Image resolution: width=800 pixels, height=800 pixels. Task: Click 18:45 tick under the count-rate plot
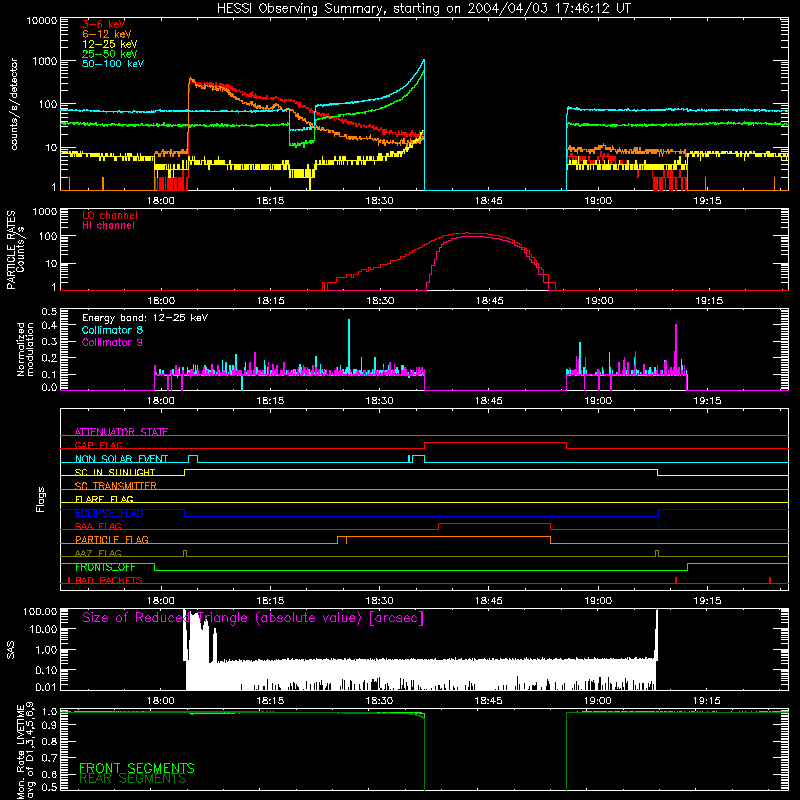(489, 201)
